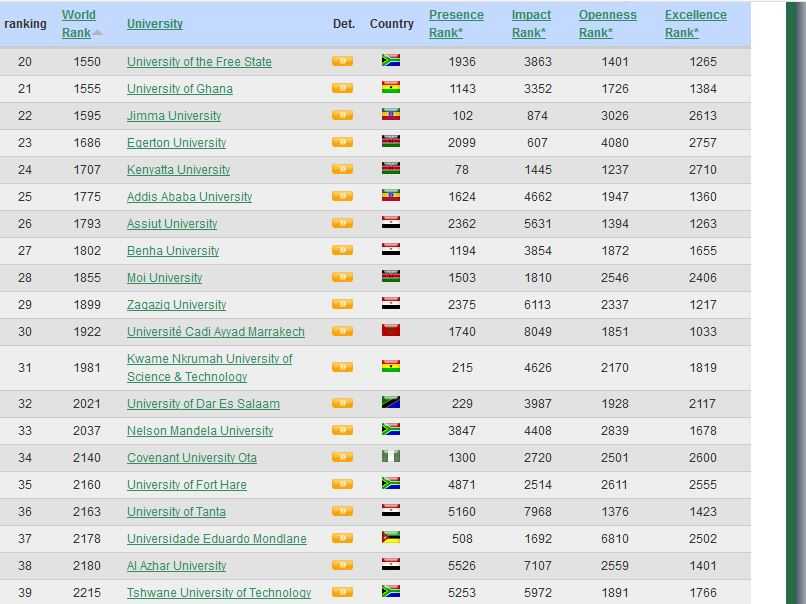806x604 pixels.
Task: Sort by Impact Rank column
Action: pos(531,24)
